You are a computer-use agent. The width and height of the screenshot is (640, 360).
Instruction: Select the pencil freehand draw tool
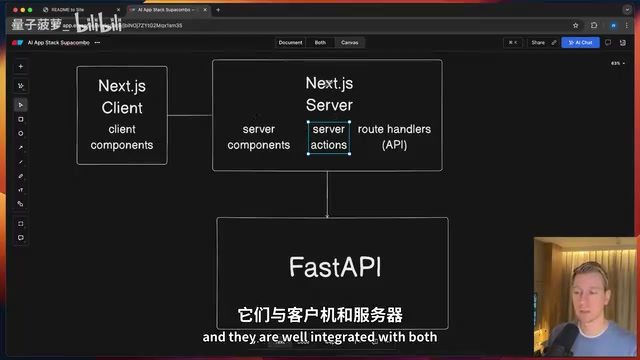click(x=21, y=176)
